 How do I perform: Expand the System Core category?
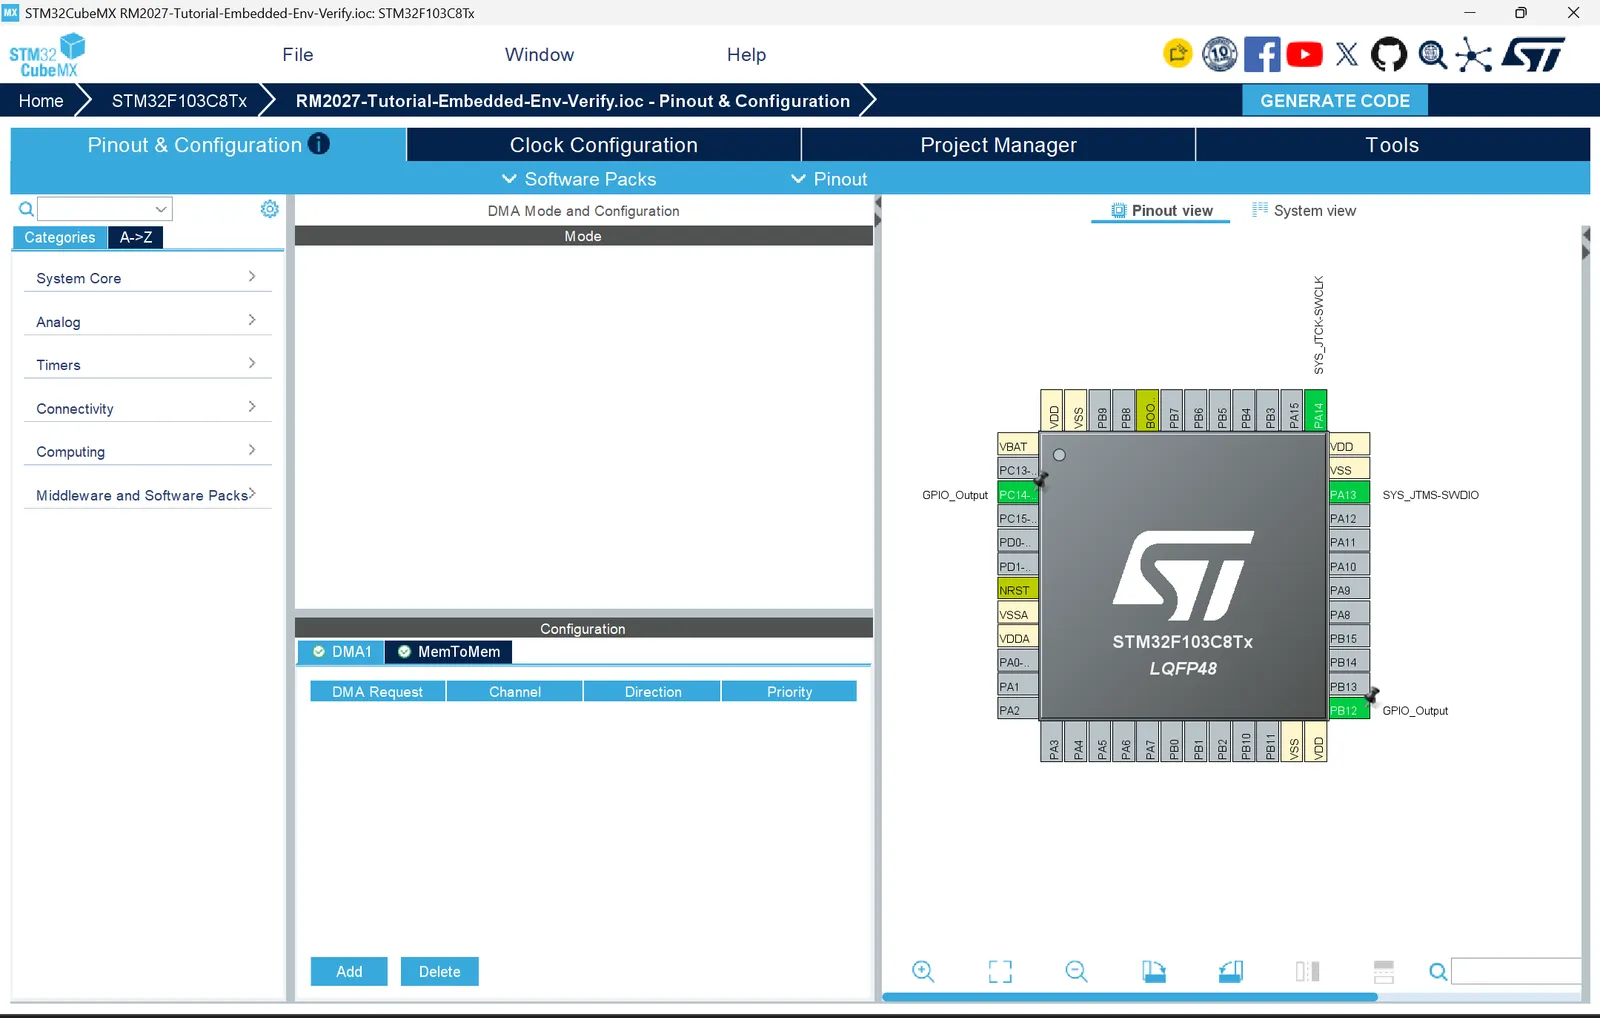pos(147,278)
